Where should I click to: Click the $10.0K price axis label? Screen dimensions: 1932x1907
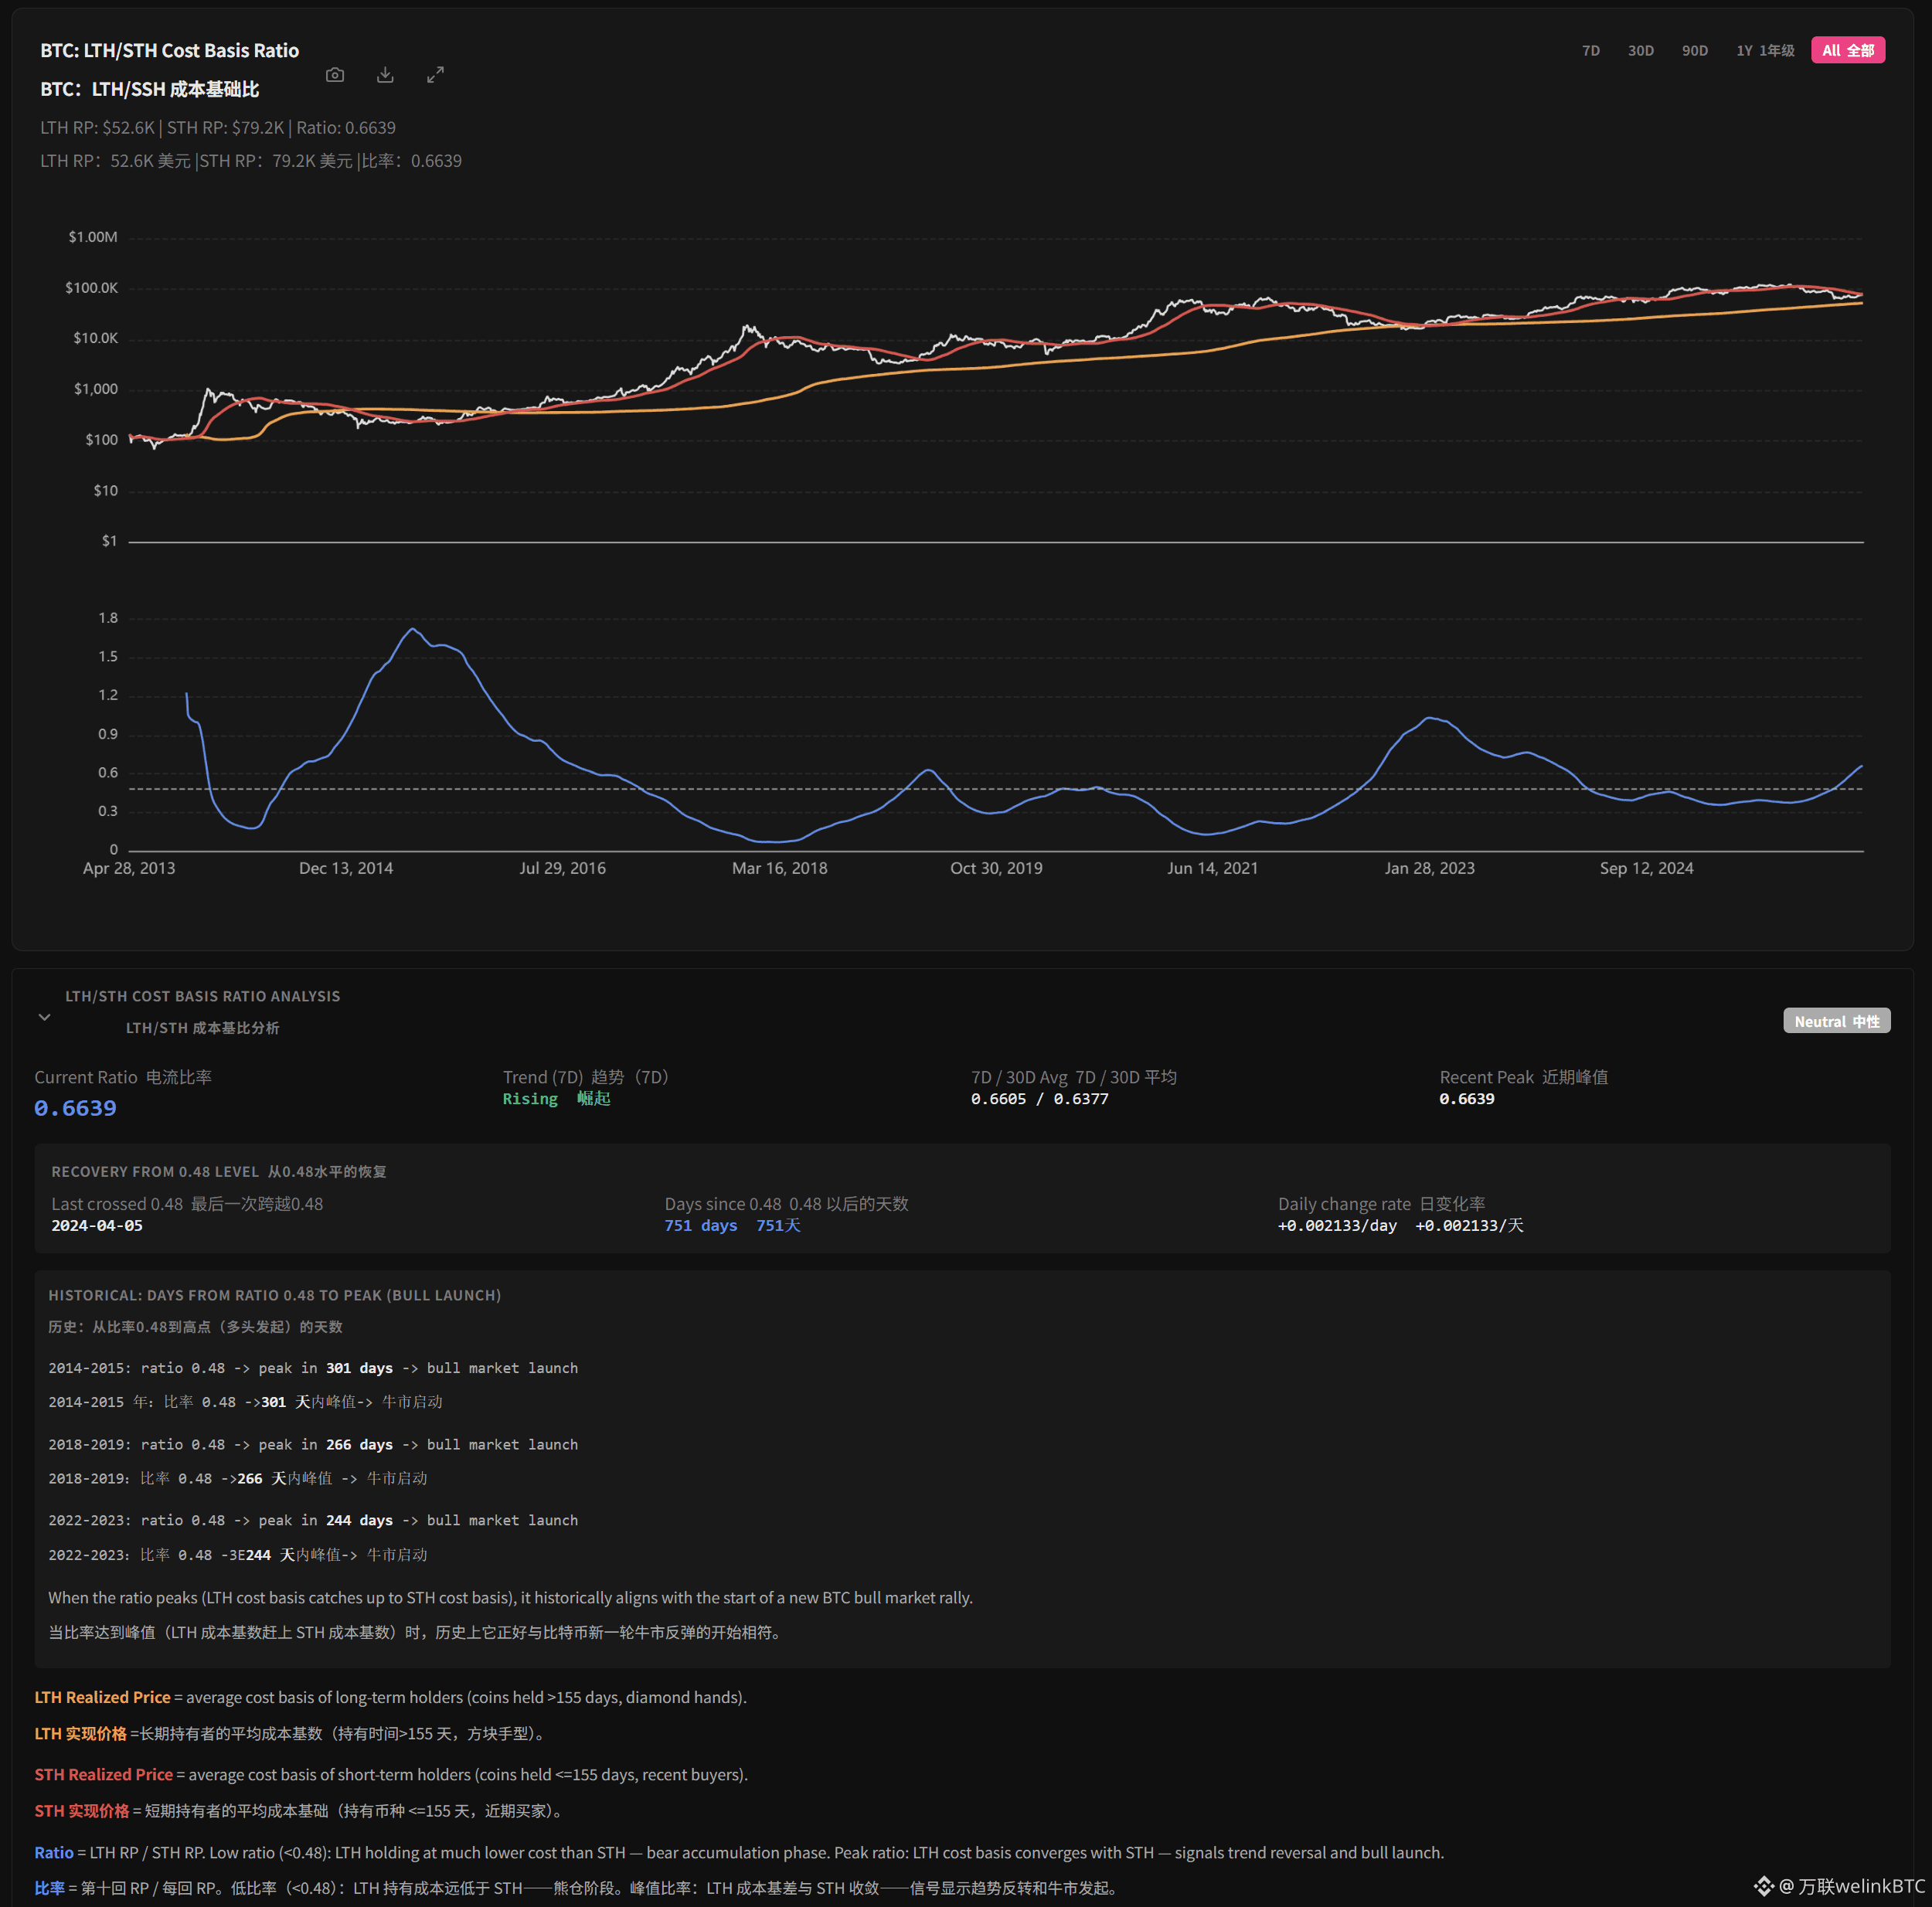tap(96, 338)
